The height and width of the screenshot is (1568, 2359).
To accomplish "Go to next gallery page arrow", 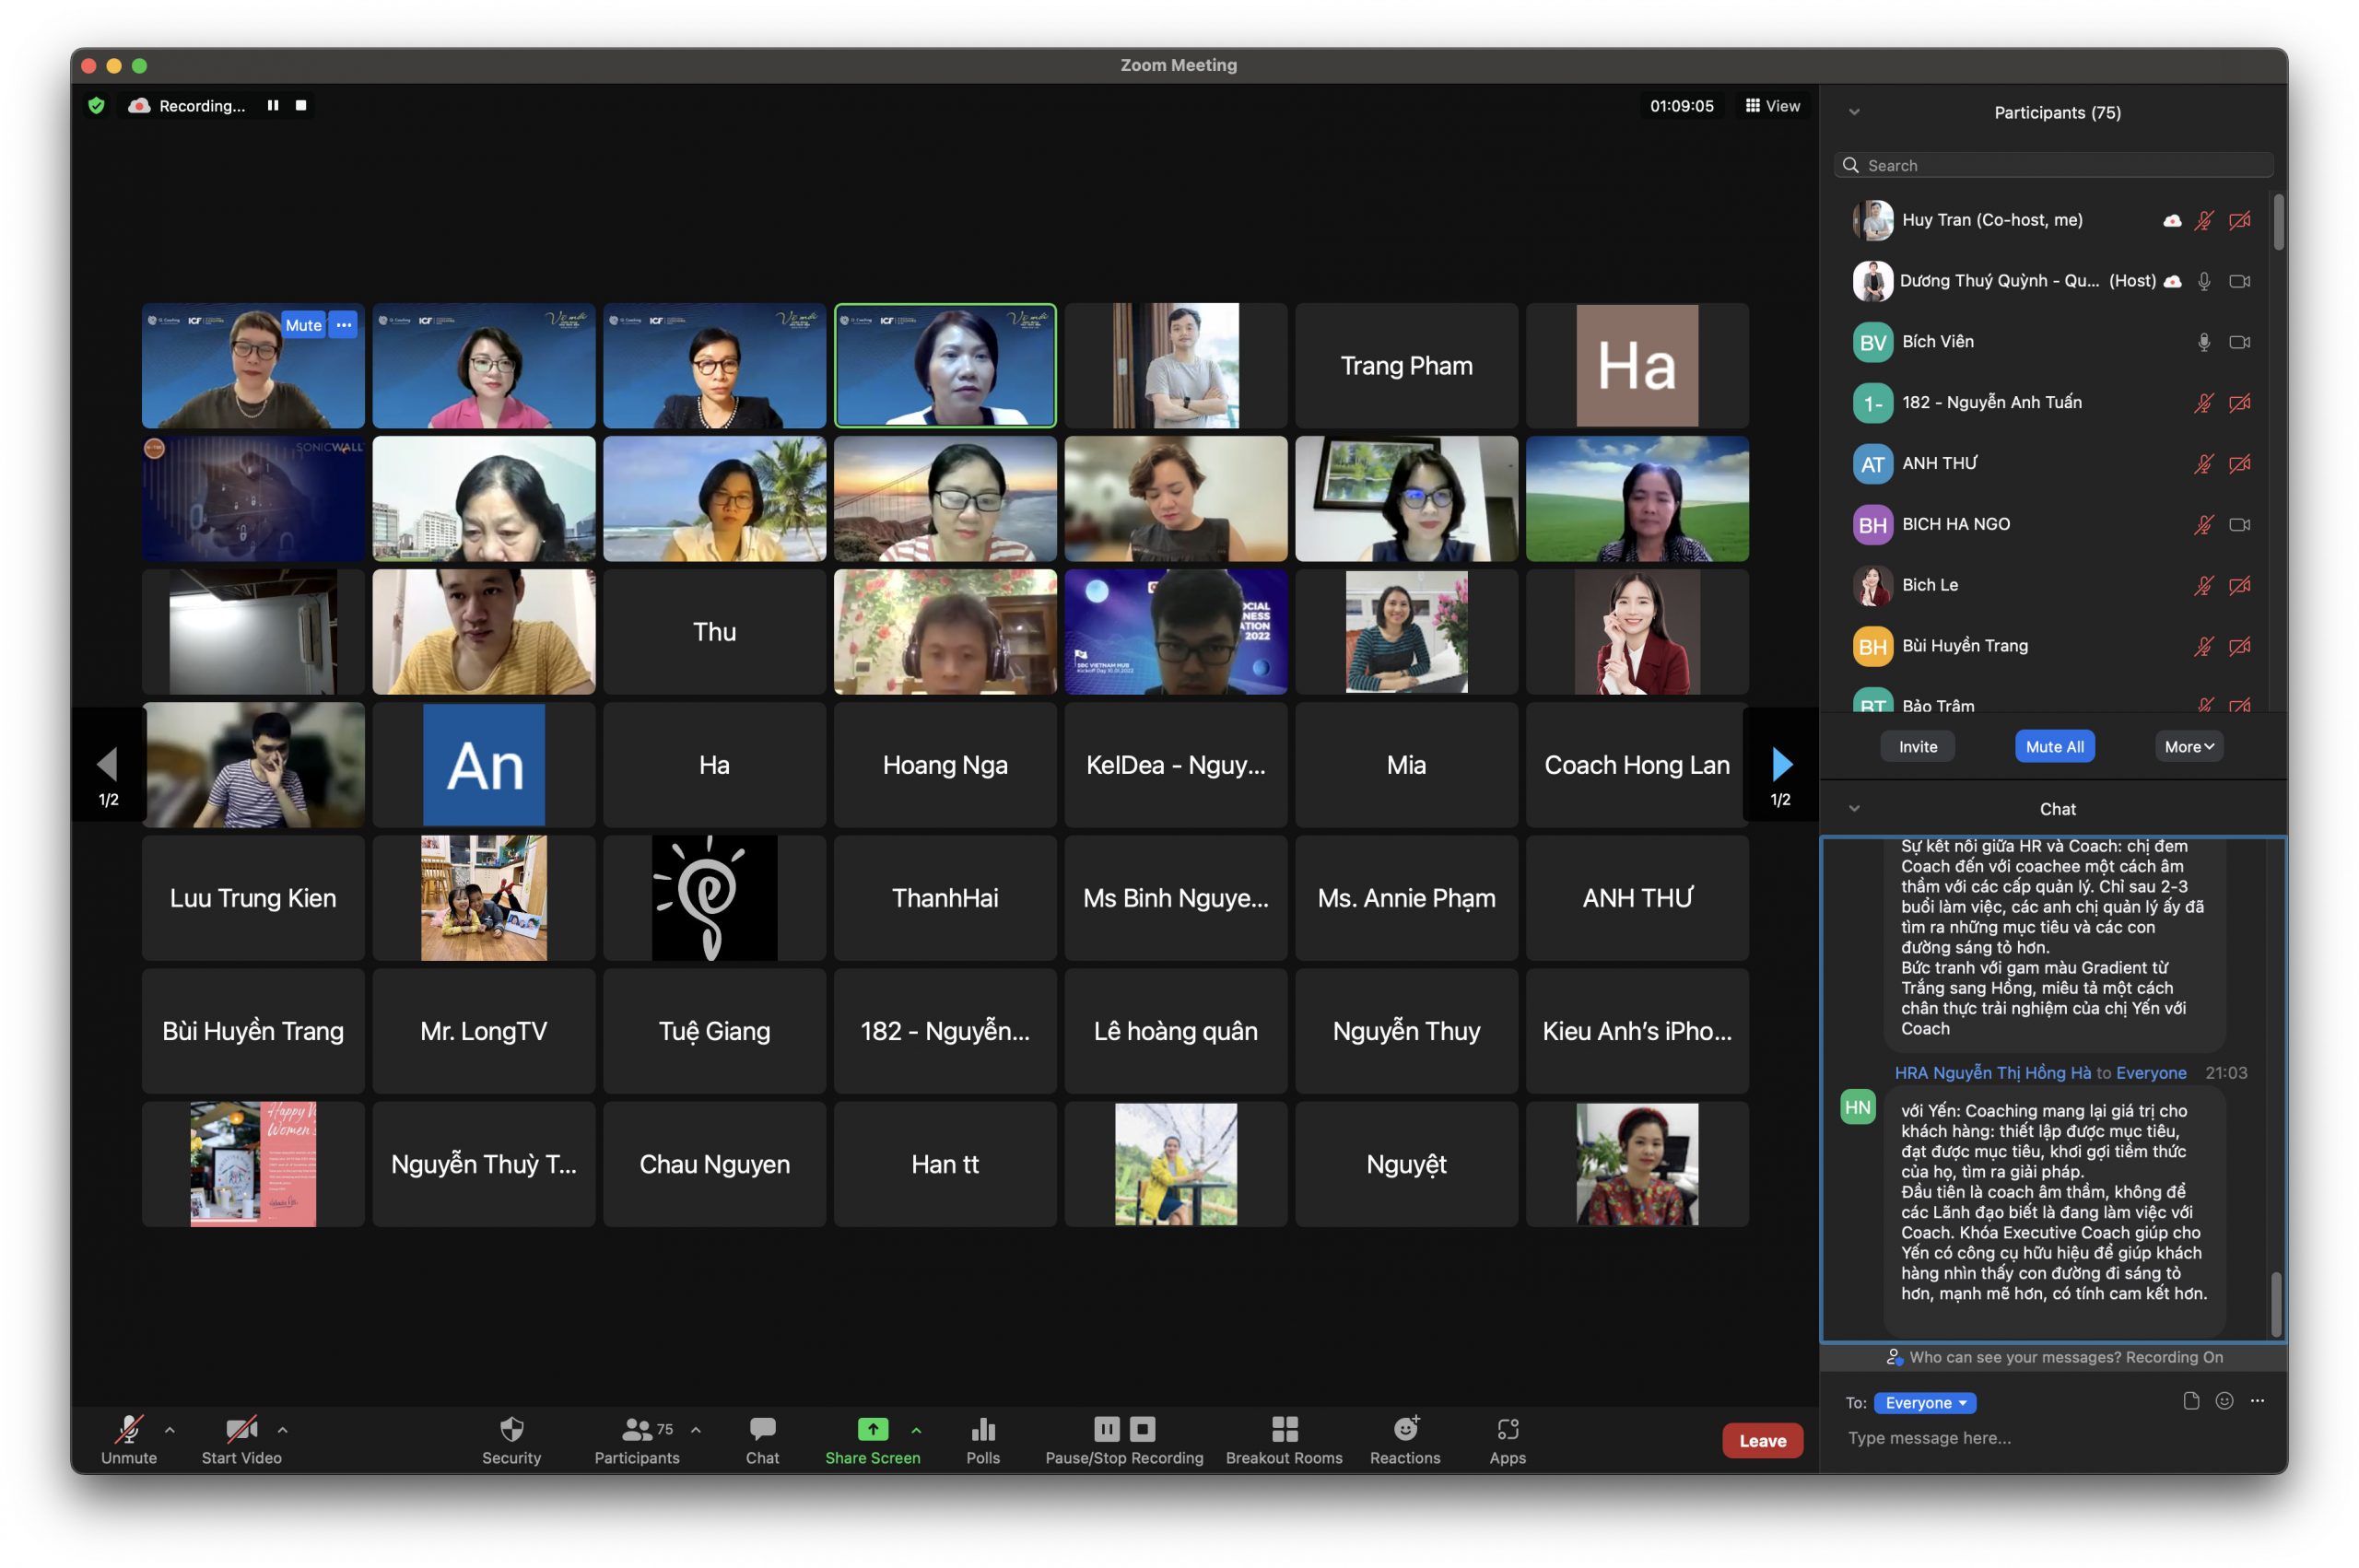I will pos(1780,764).
